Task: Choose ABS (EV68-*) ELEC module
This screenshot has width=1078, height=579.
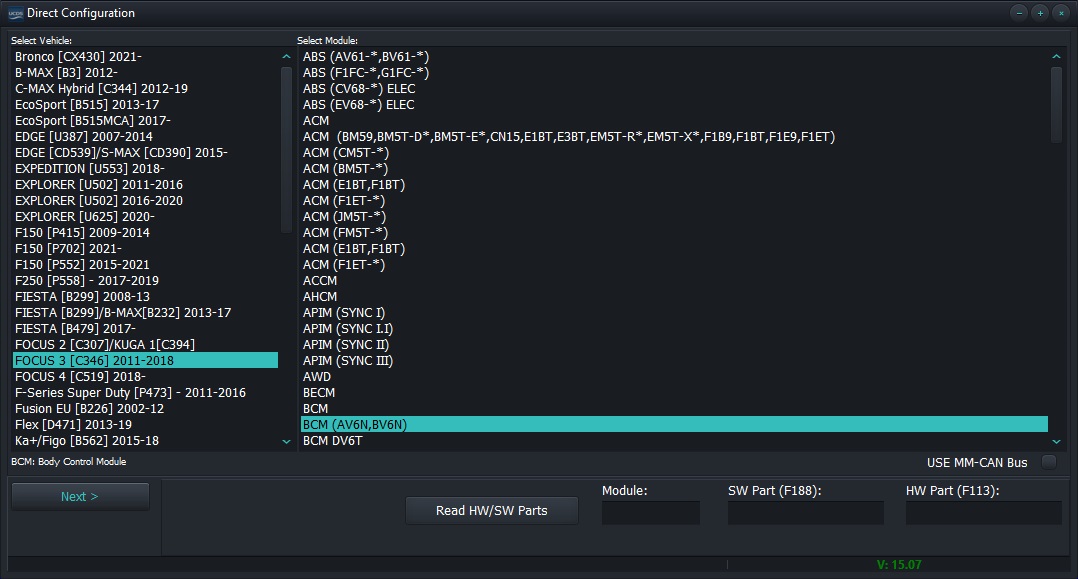Action: click(x=674, y=105)
